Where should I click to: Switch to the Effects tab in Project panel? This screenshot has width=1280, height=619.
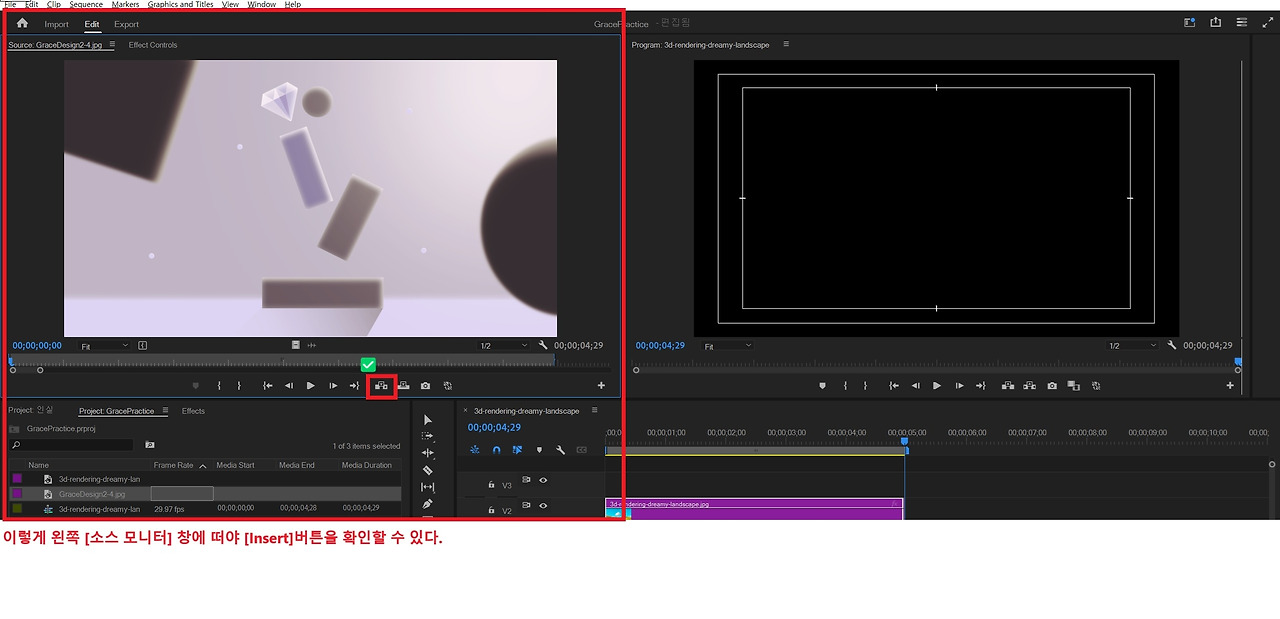[x=193, y=410]
